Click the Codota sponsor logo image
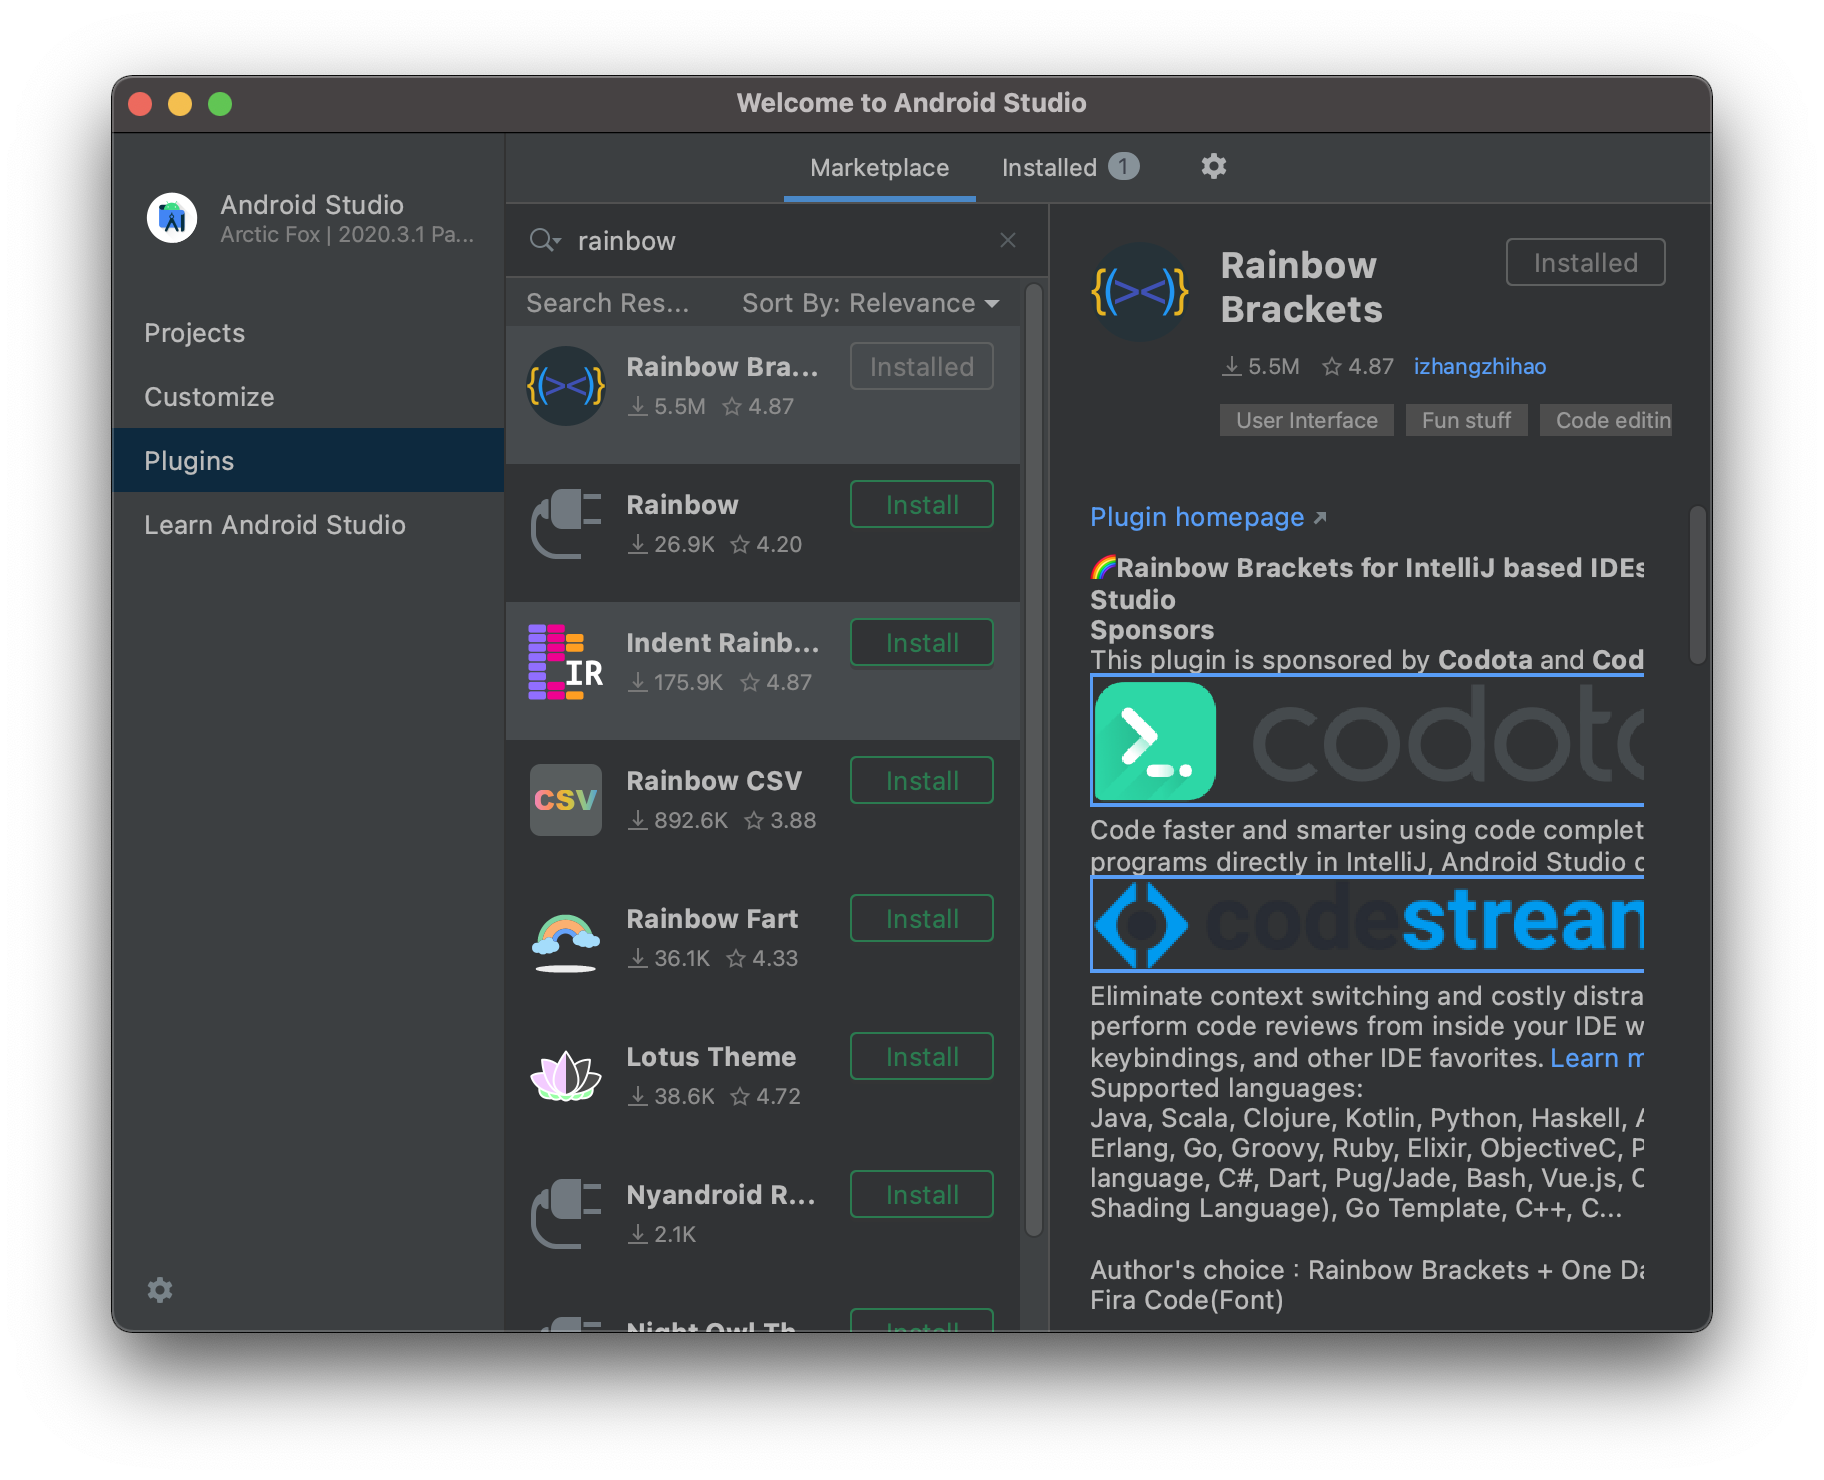1824x1480 pixels. [1367, 741]
